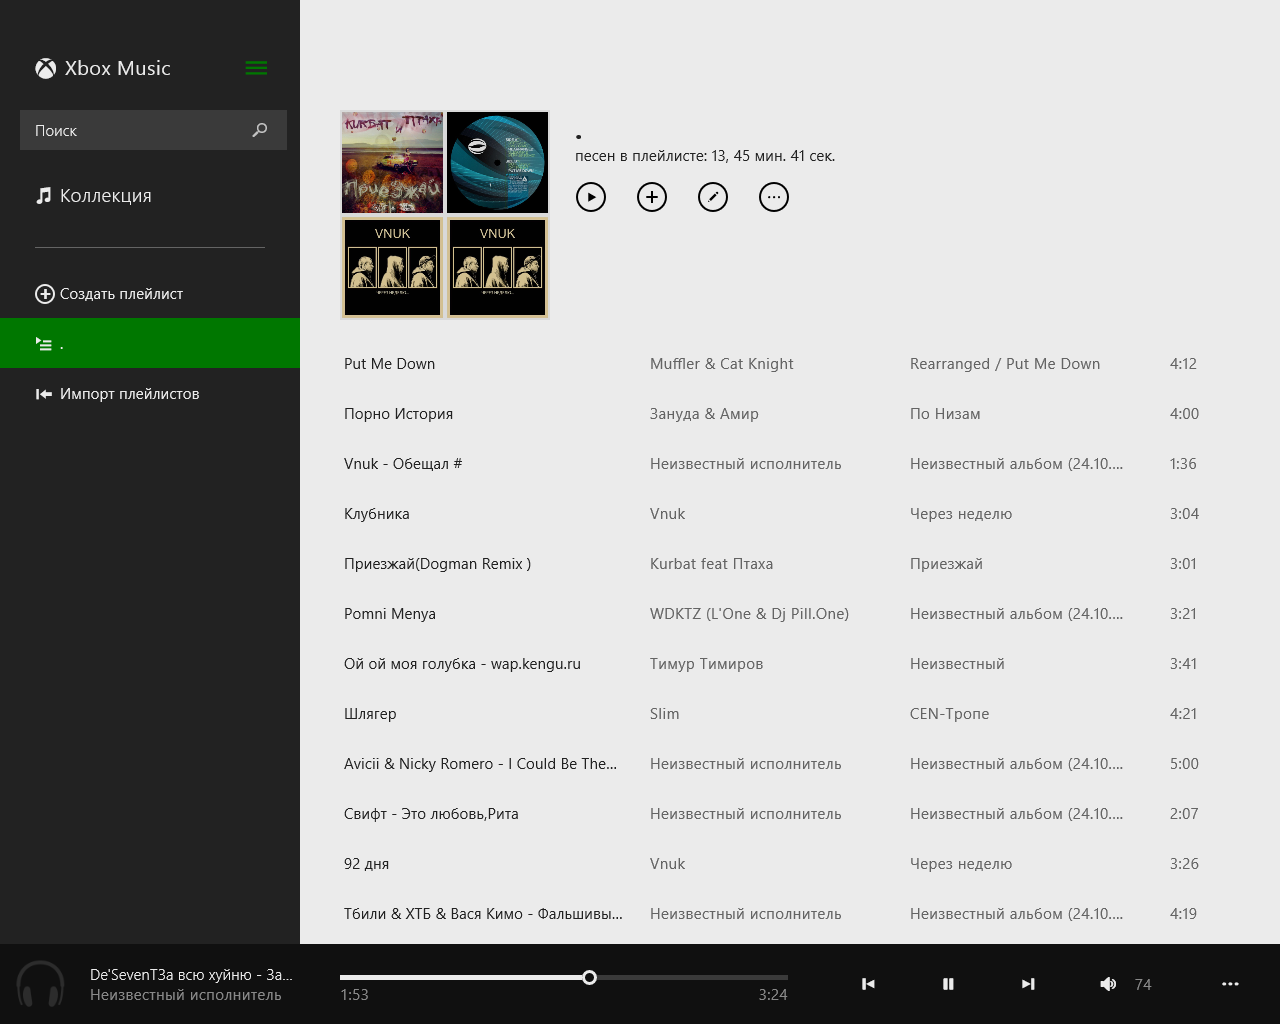1280x1024 pixels.
Task: Select the track Свифт - Это любовь,Рита
Action: click(431, 814)
